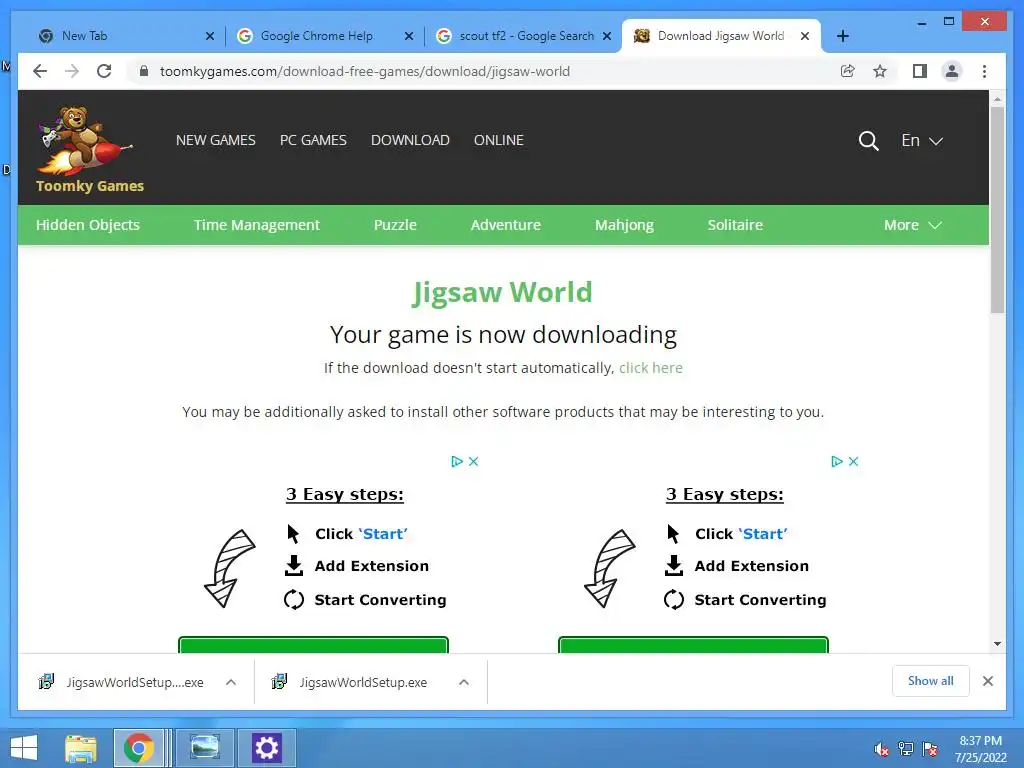Browse the Time Management category
This screenshot has height=768, width=1024.
257,225
